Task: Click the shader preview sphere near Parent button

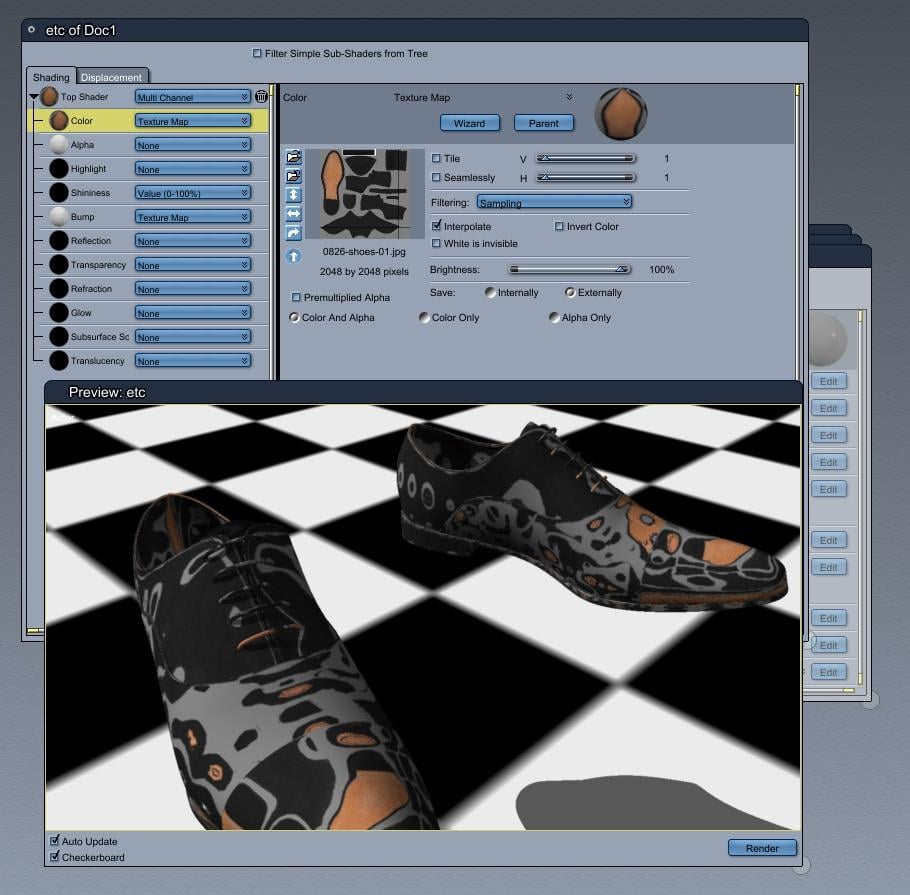Action: click(620, 114)
